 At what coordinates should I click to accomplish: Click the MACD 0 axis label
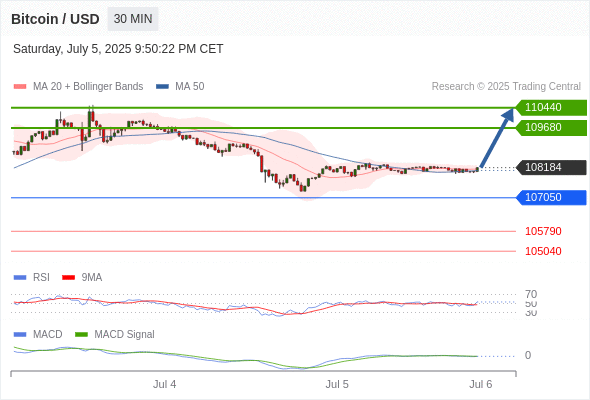click(528, 356)
